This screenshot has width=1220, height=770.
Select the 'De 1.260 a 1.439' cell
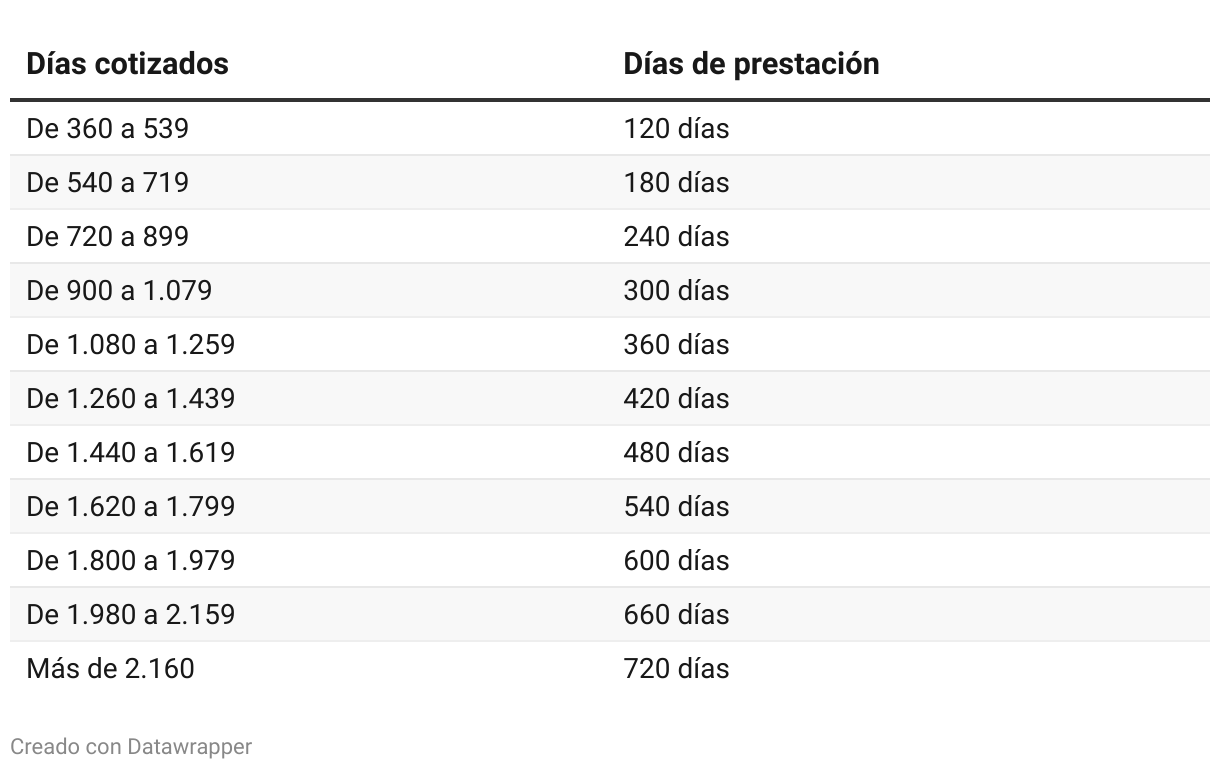pos(130,399)
